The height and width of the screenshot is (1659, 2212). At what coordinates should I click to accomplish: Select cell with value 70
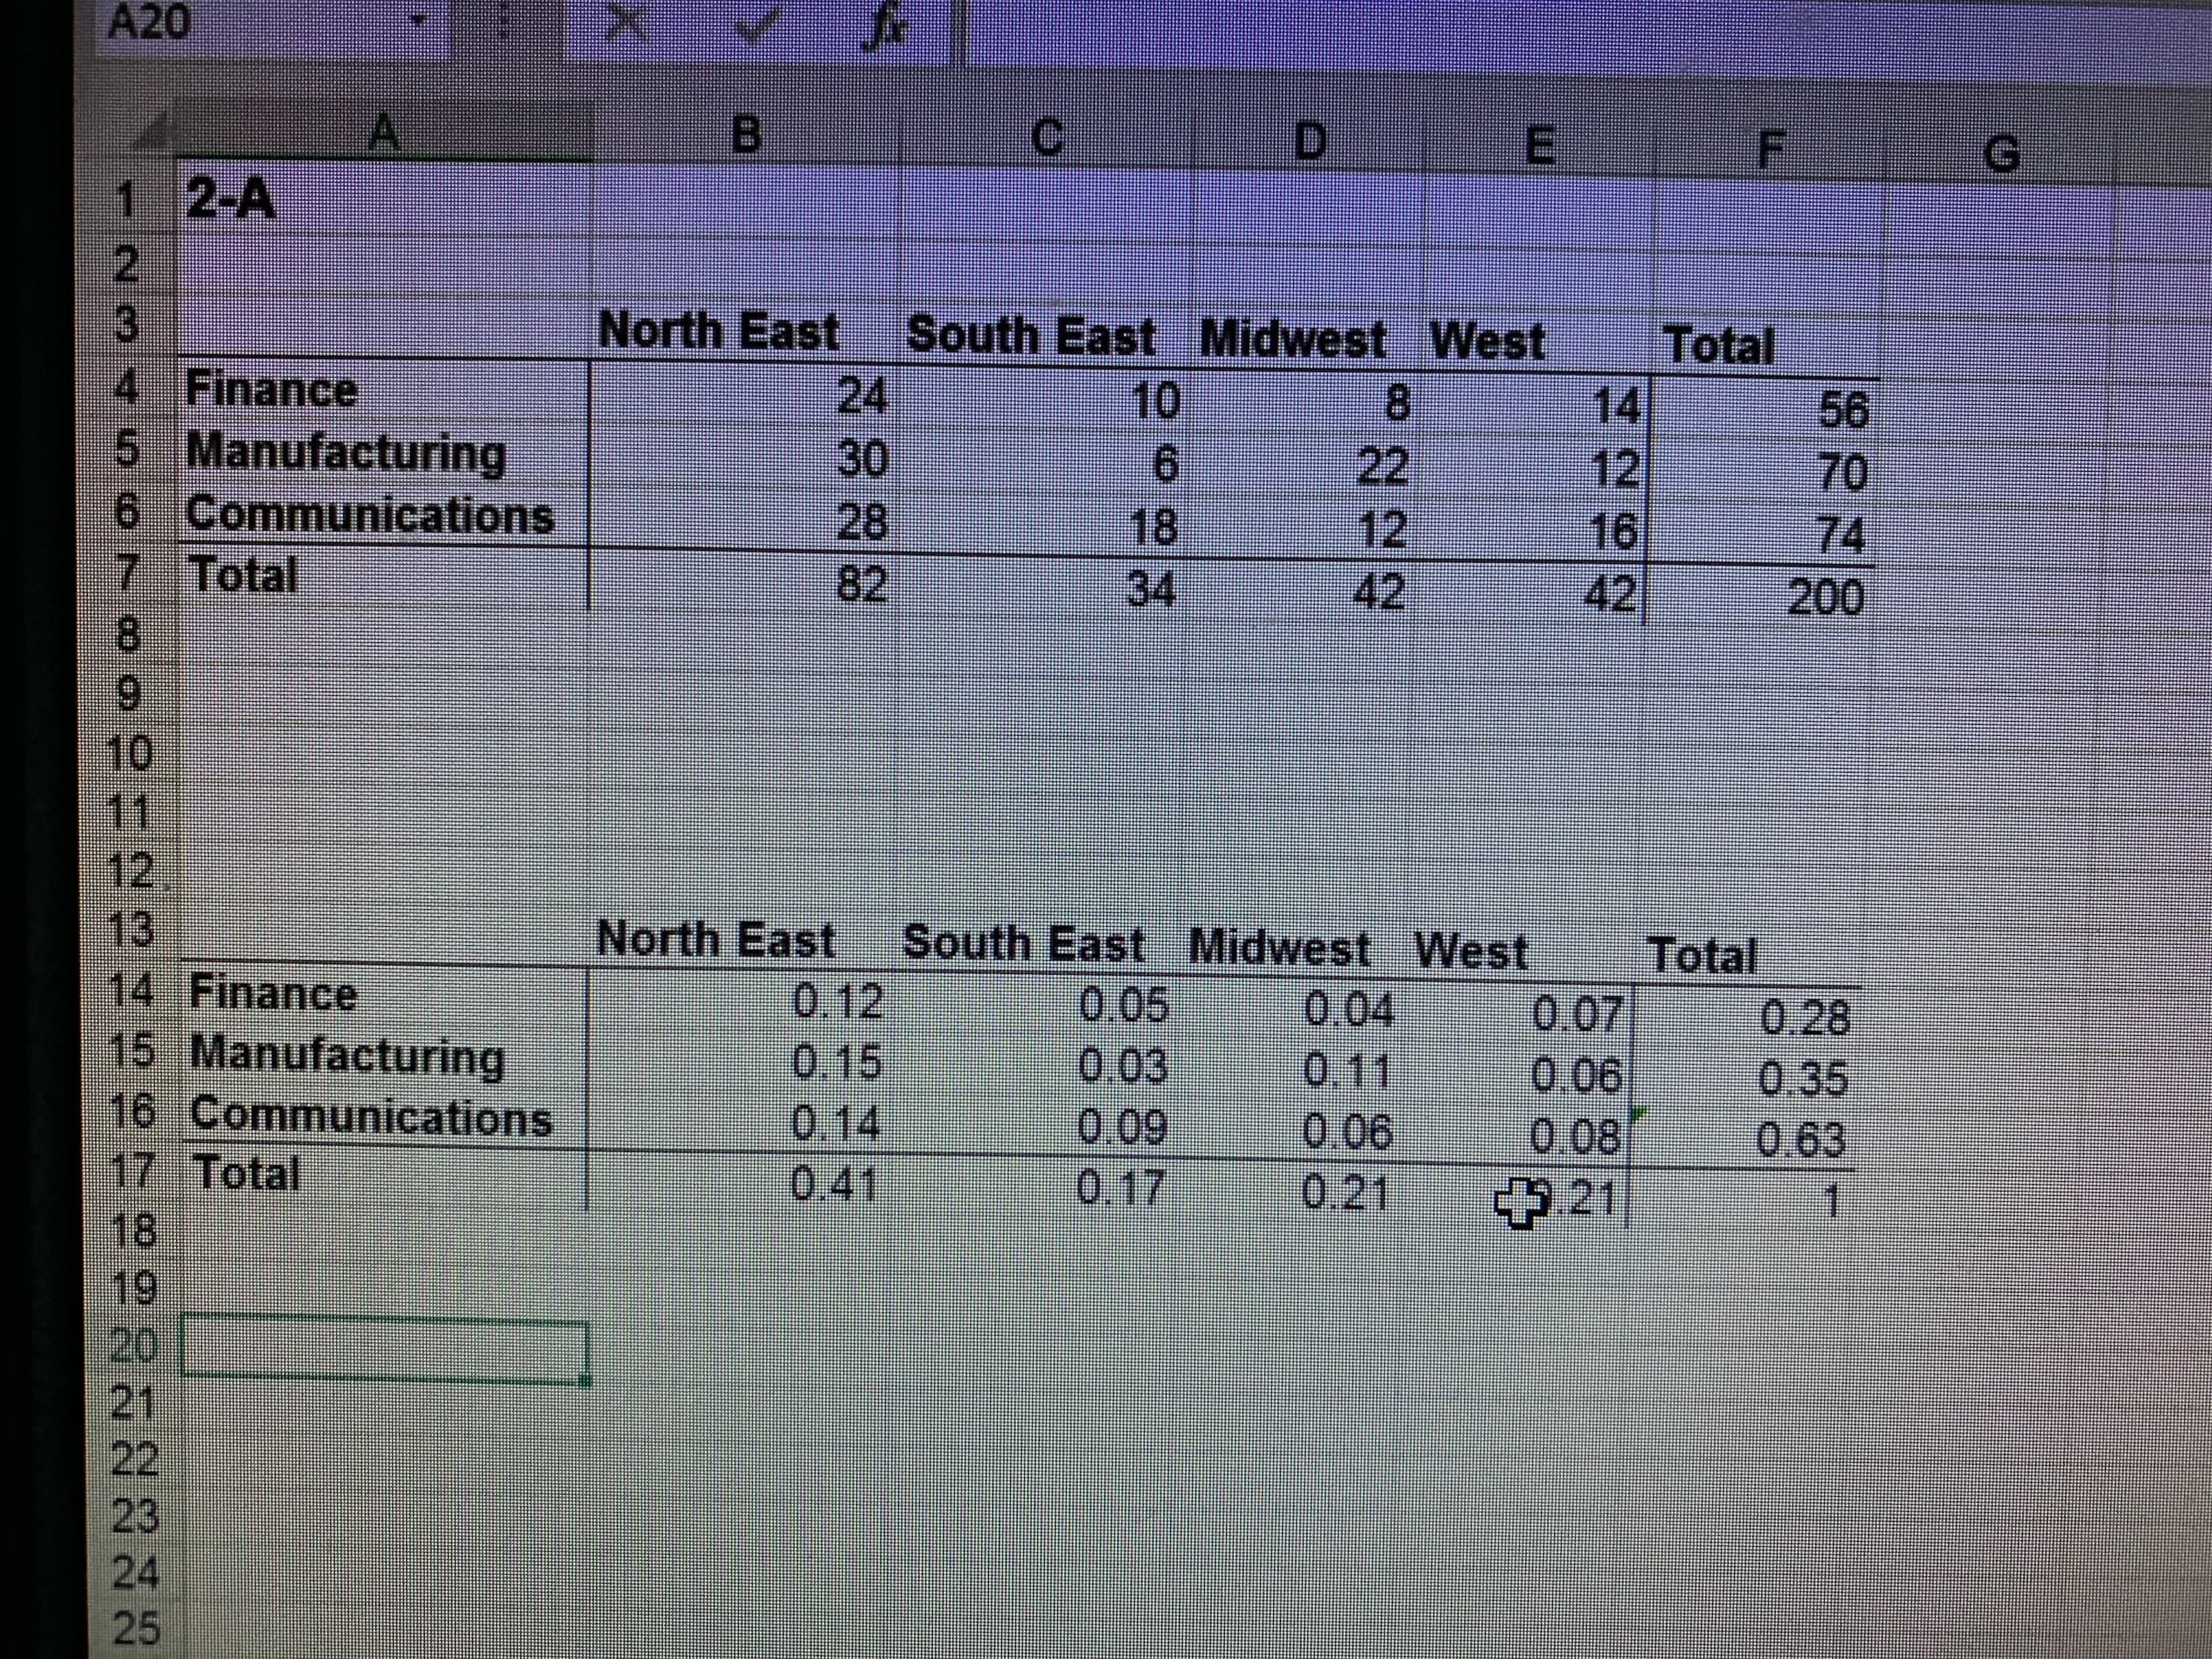pos(1764,473)
